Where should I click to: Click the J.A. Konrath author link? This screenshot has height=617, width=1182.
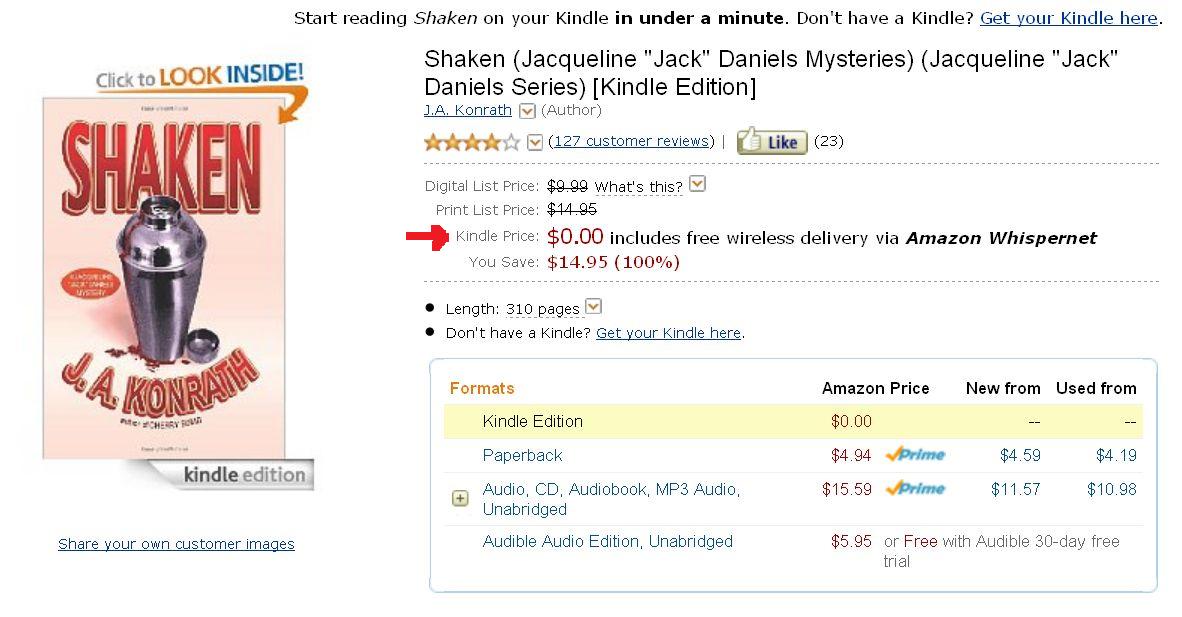click(467, 110)
